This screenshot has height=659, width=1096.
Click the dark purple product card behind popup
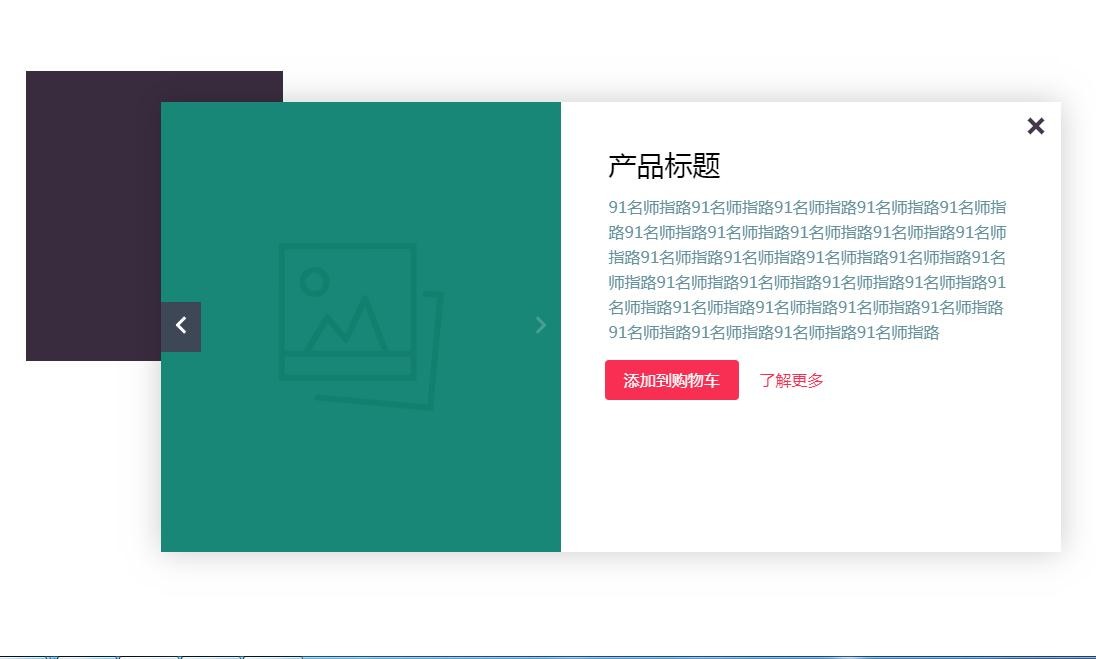coord(93,215)
